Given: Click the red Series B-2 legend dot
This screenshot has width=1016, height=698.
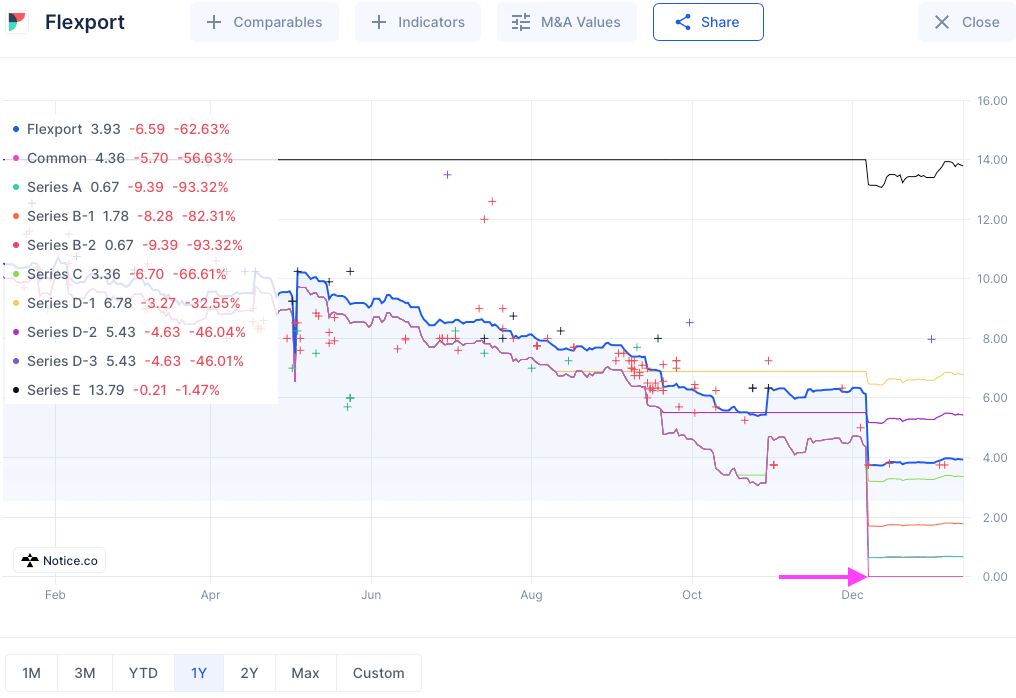Looking at the screenshot, I should tap(16, 245).
